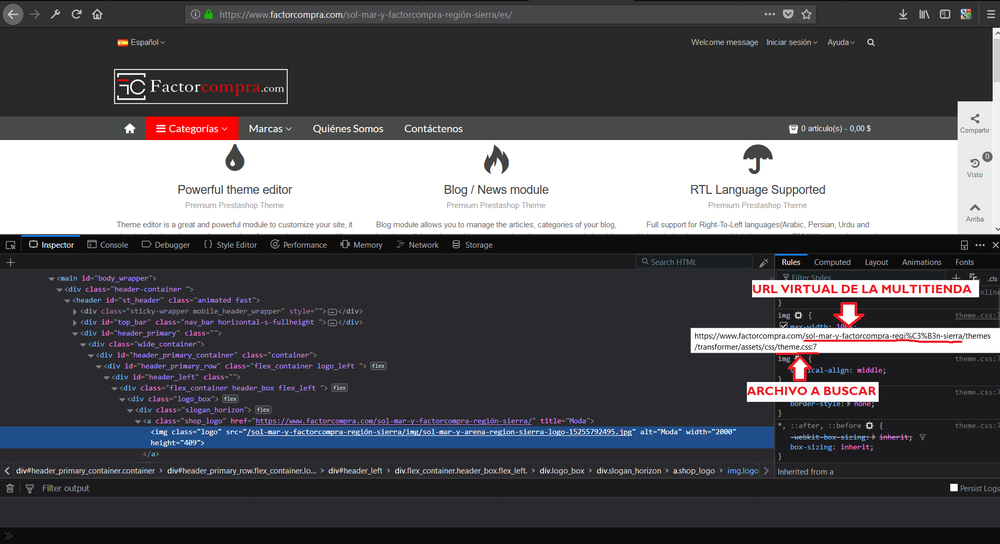The height and width of the screenshot is (544, 1000).
Task: Click the Contáctenos navigation link
Action: tap(433, 129)
